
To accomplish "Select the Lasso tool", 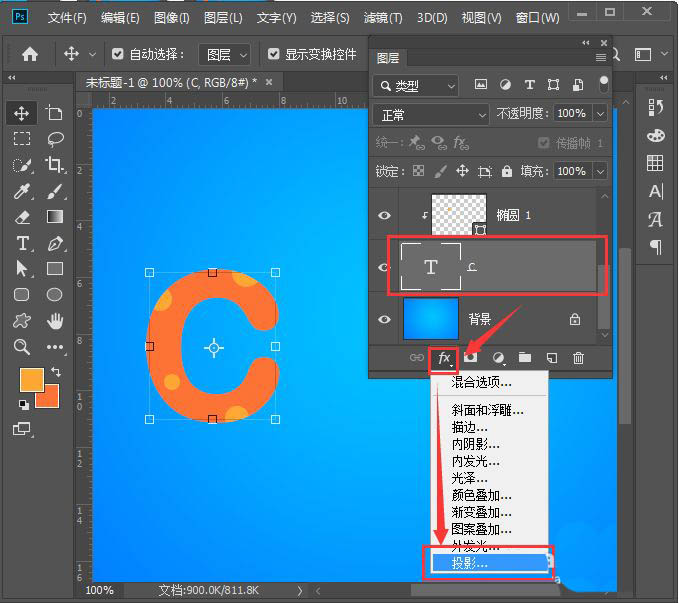I will coord(55,139).
